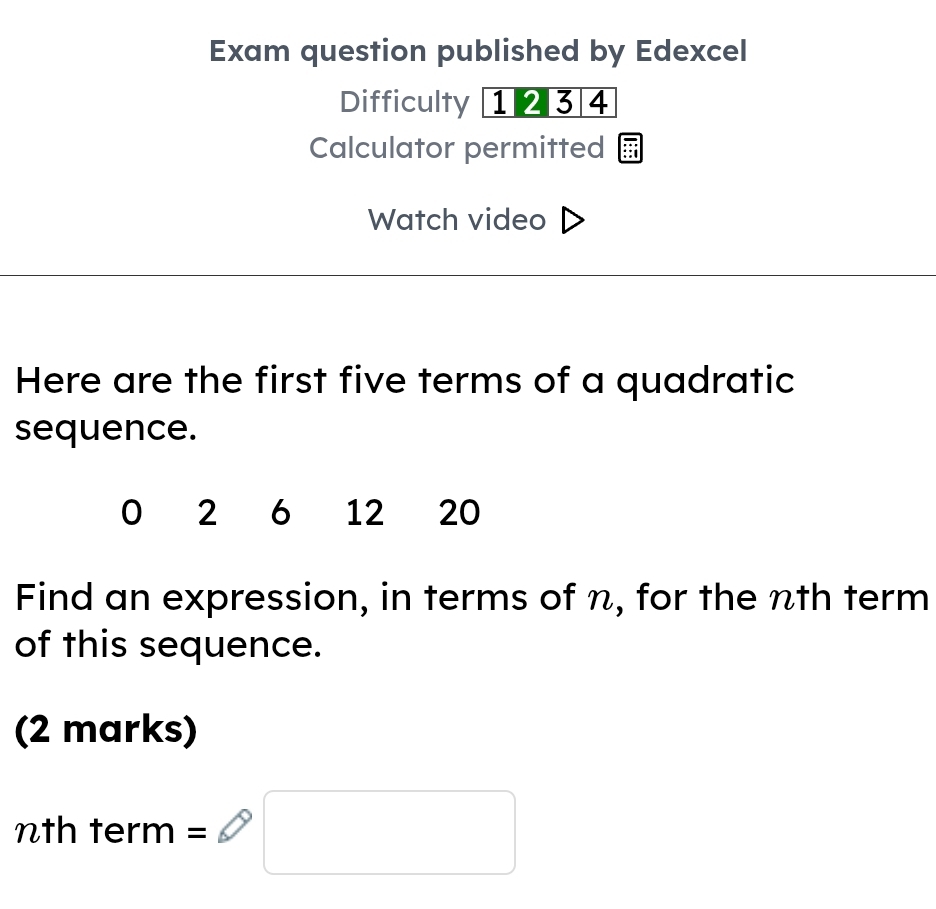Click the last sequence term 20
Viewport: 936px width, 909px height.
coord(460,513)
